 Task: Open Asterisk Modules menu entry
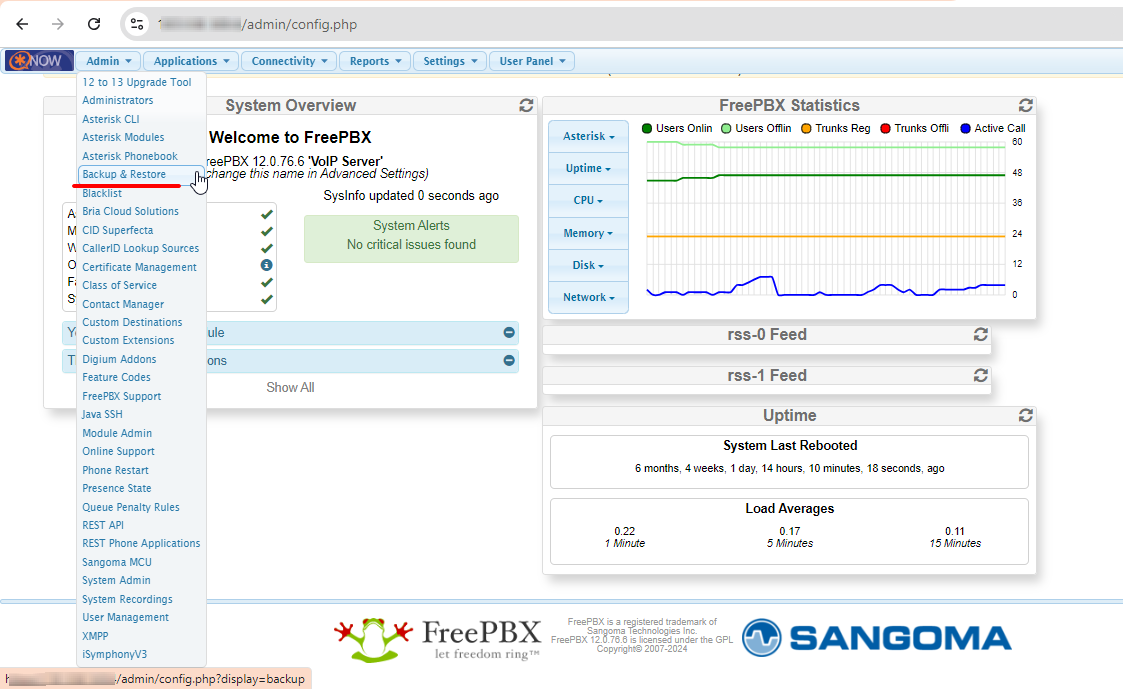[123, 137]
